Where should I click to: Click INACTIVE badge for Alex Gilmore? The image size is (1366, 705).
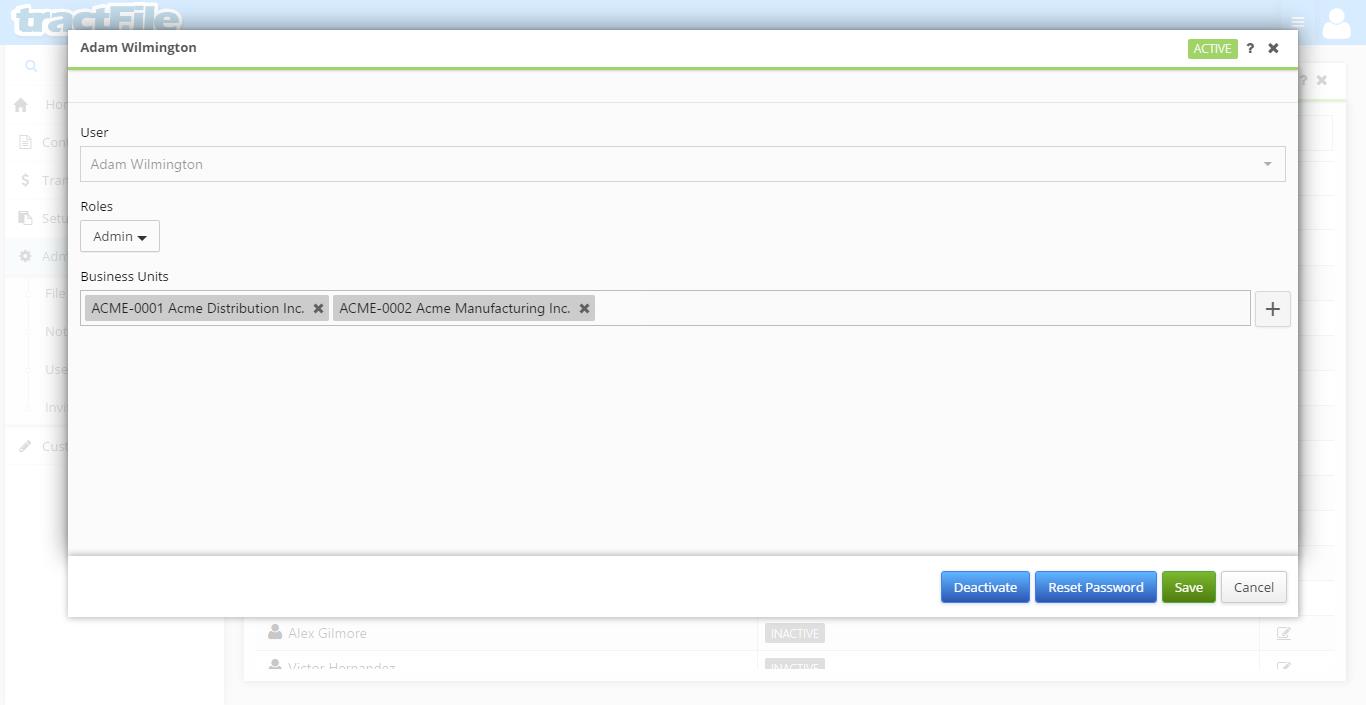pyautogui.click(x=795, y=633)
